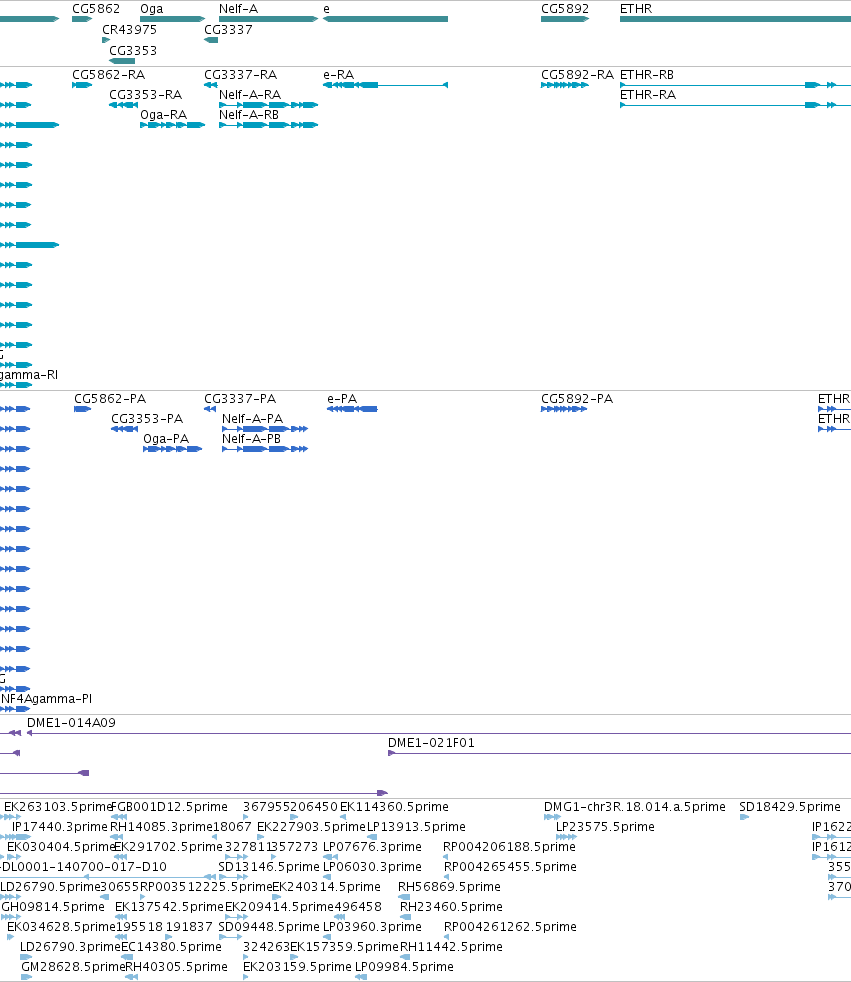Select the RH56869.5prime EST label

[450, 886]
